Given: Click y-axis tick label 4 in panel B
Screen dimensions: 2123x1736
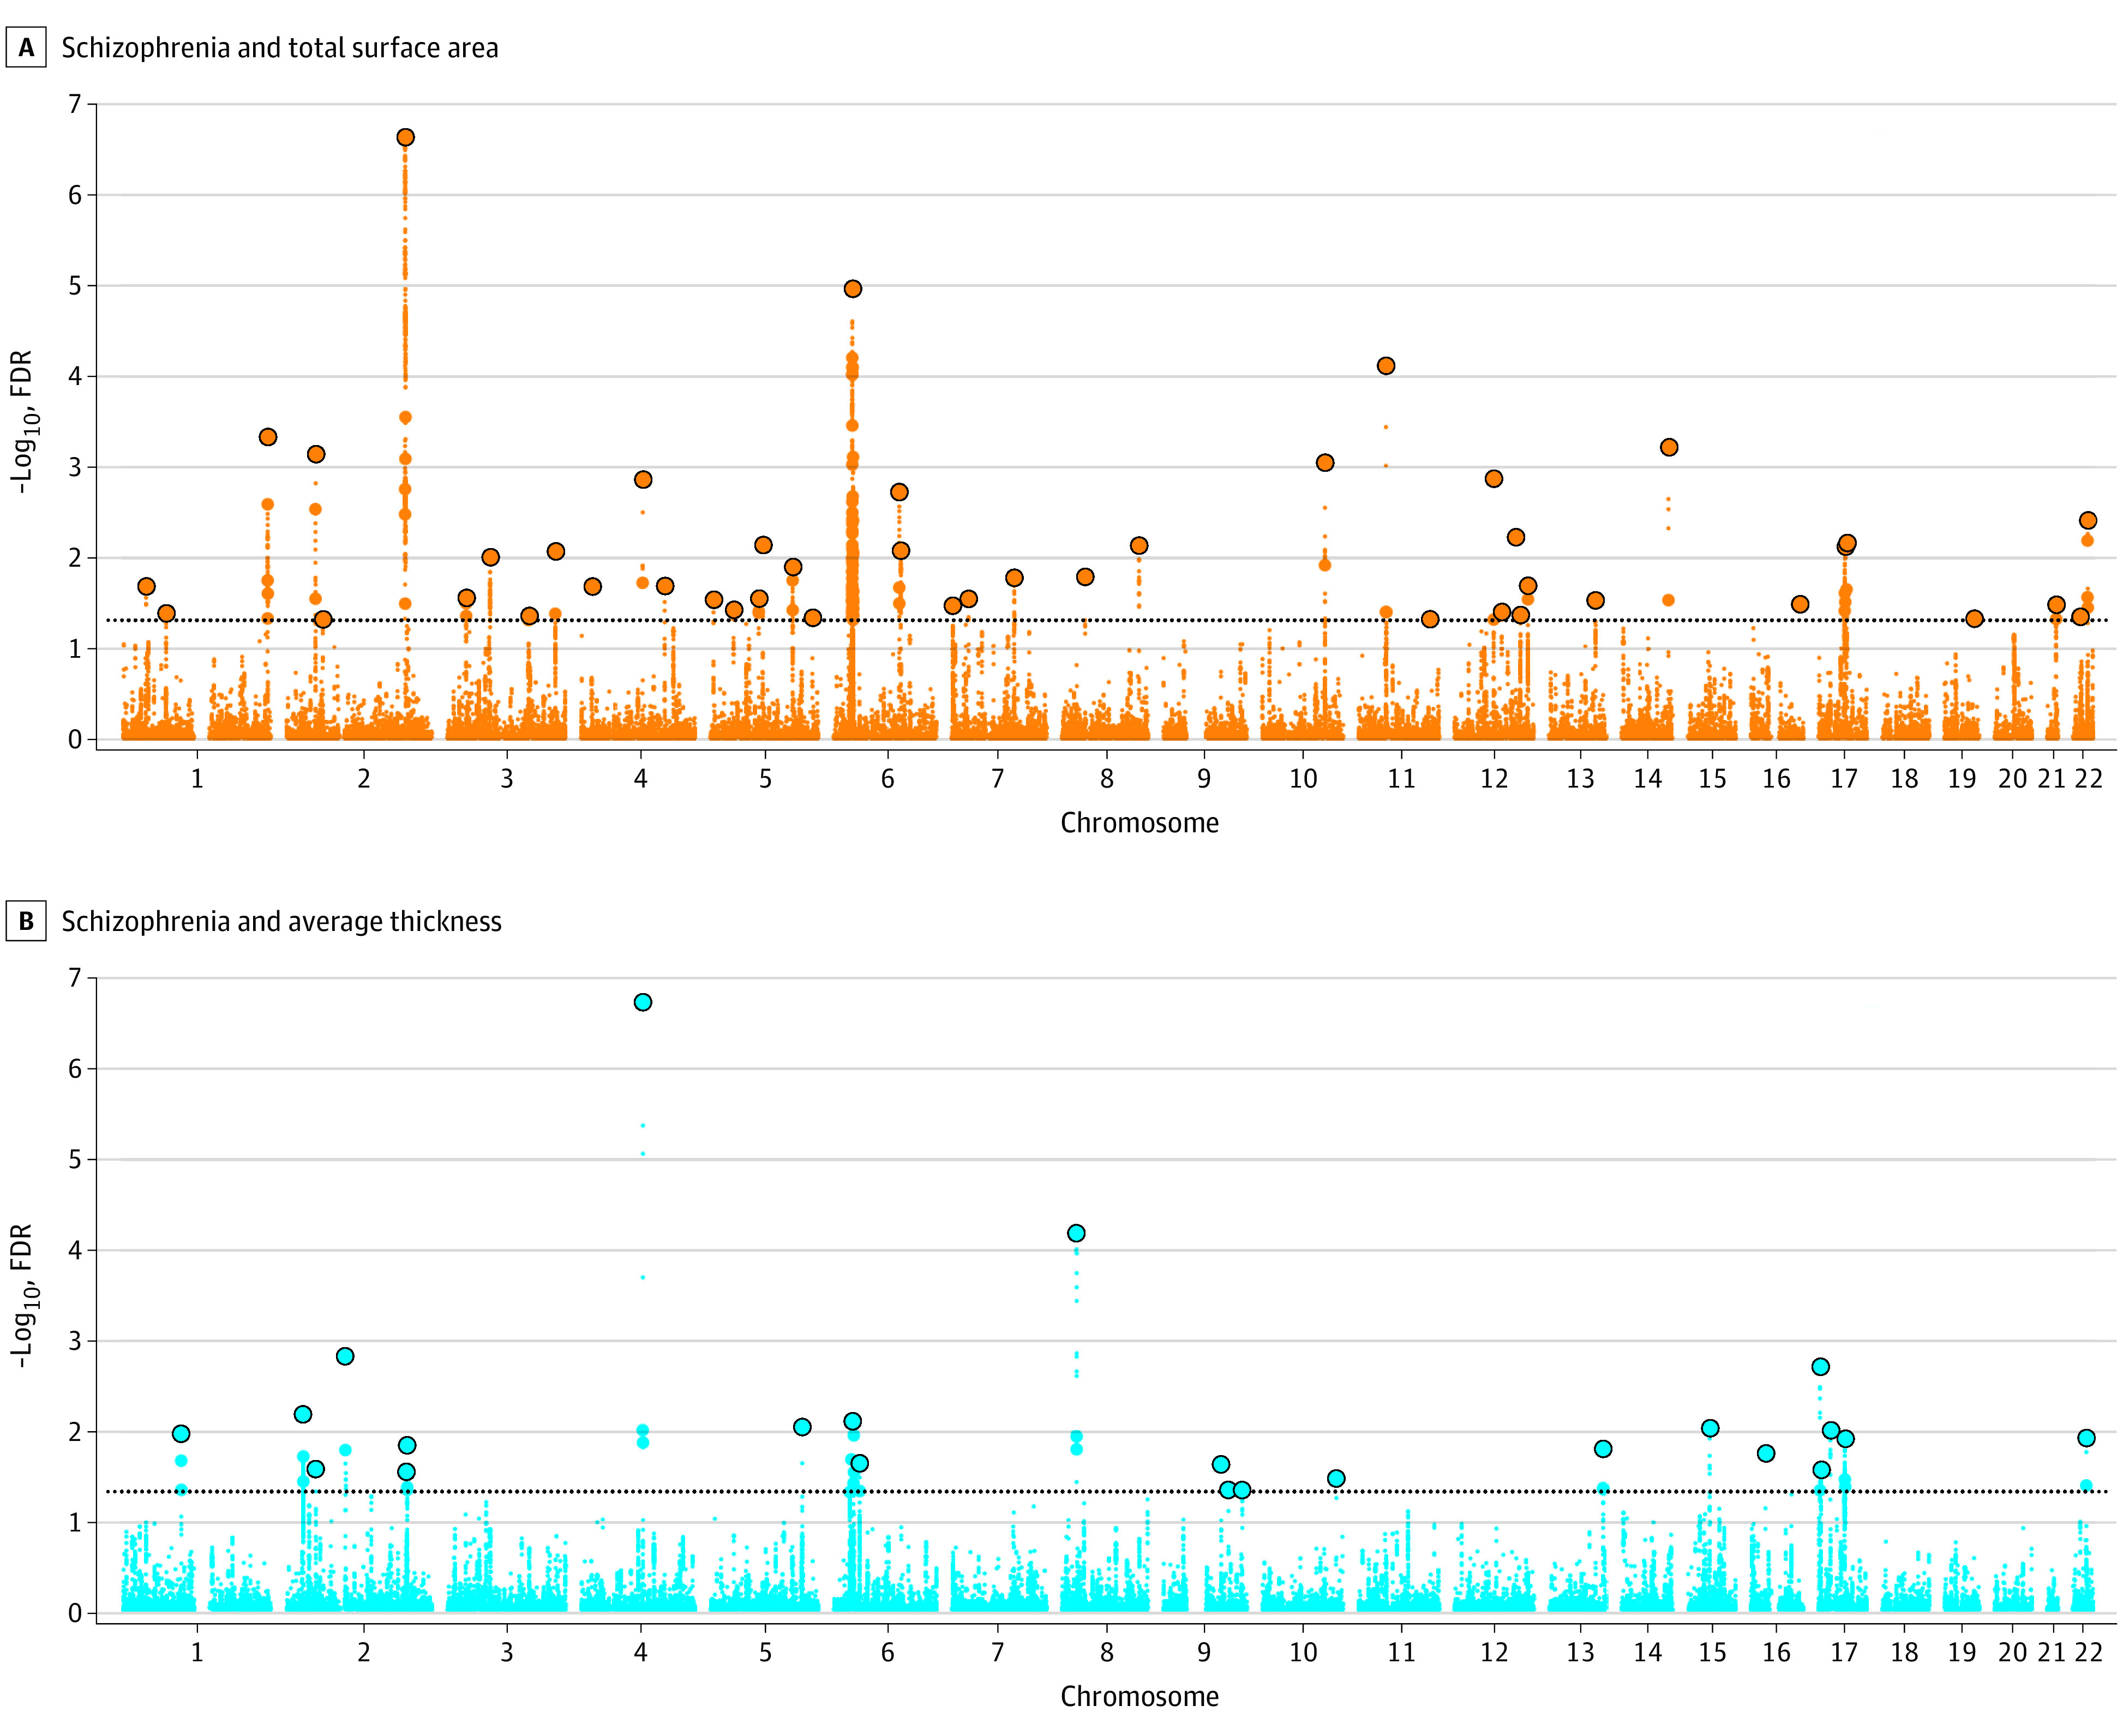Looking at the screenshot, I should click(x=75, y=1250).
